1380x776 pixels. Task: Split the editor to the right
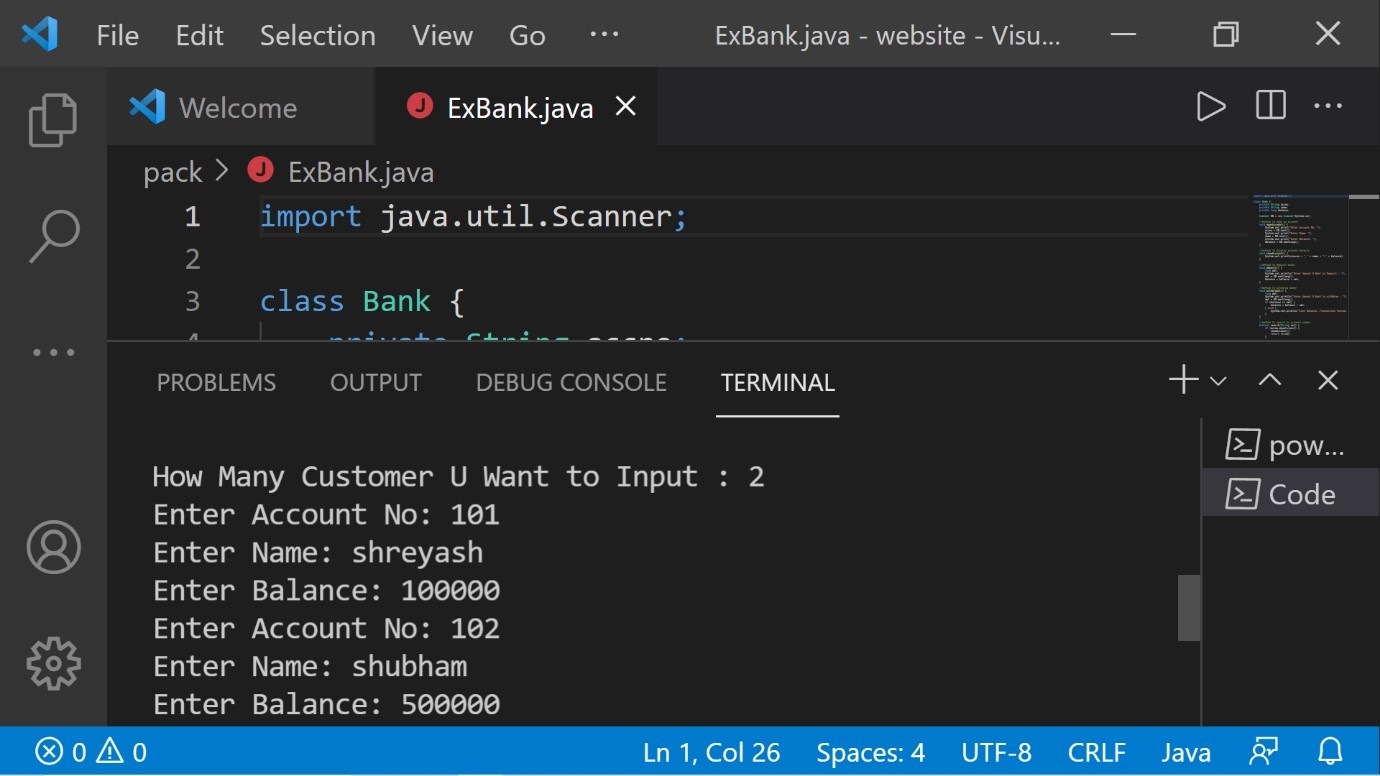tap(1269, 106)
